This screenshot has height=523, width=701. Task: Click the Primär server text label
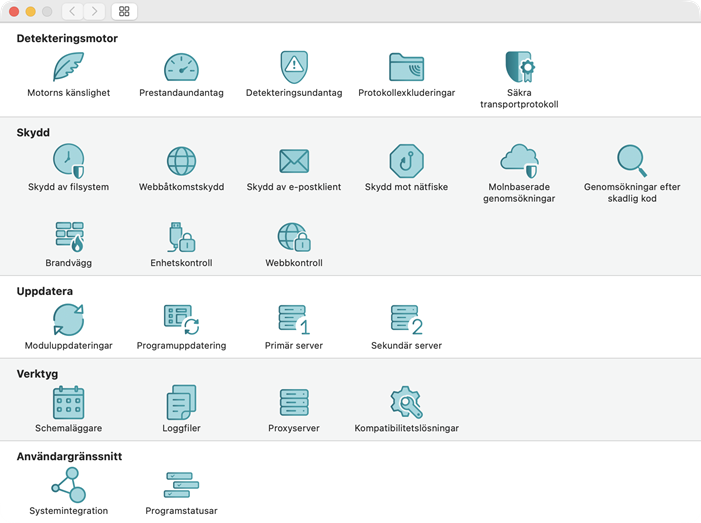pos(294,346)
